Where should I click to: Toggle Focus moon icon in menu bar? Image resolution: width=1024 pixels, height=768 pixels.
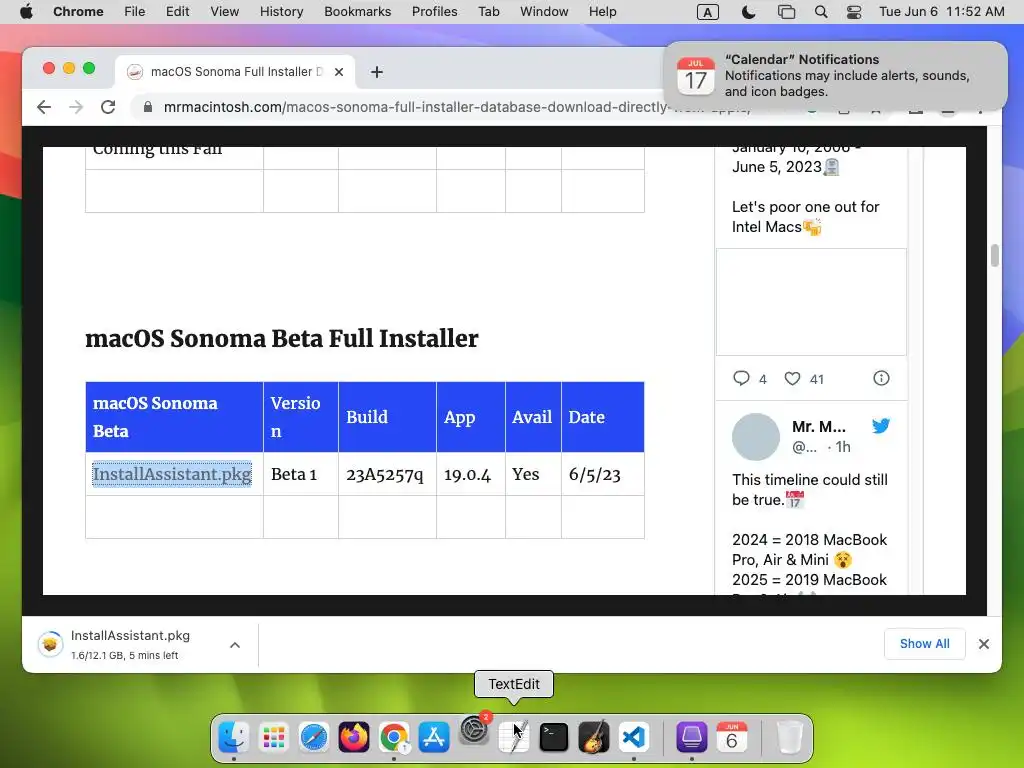748,12
